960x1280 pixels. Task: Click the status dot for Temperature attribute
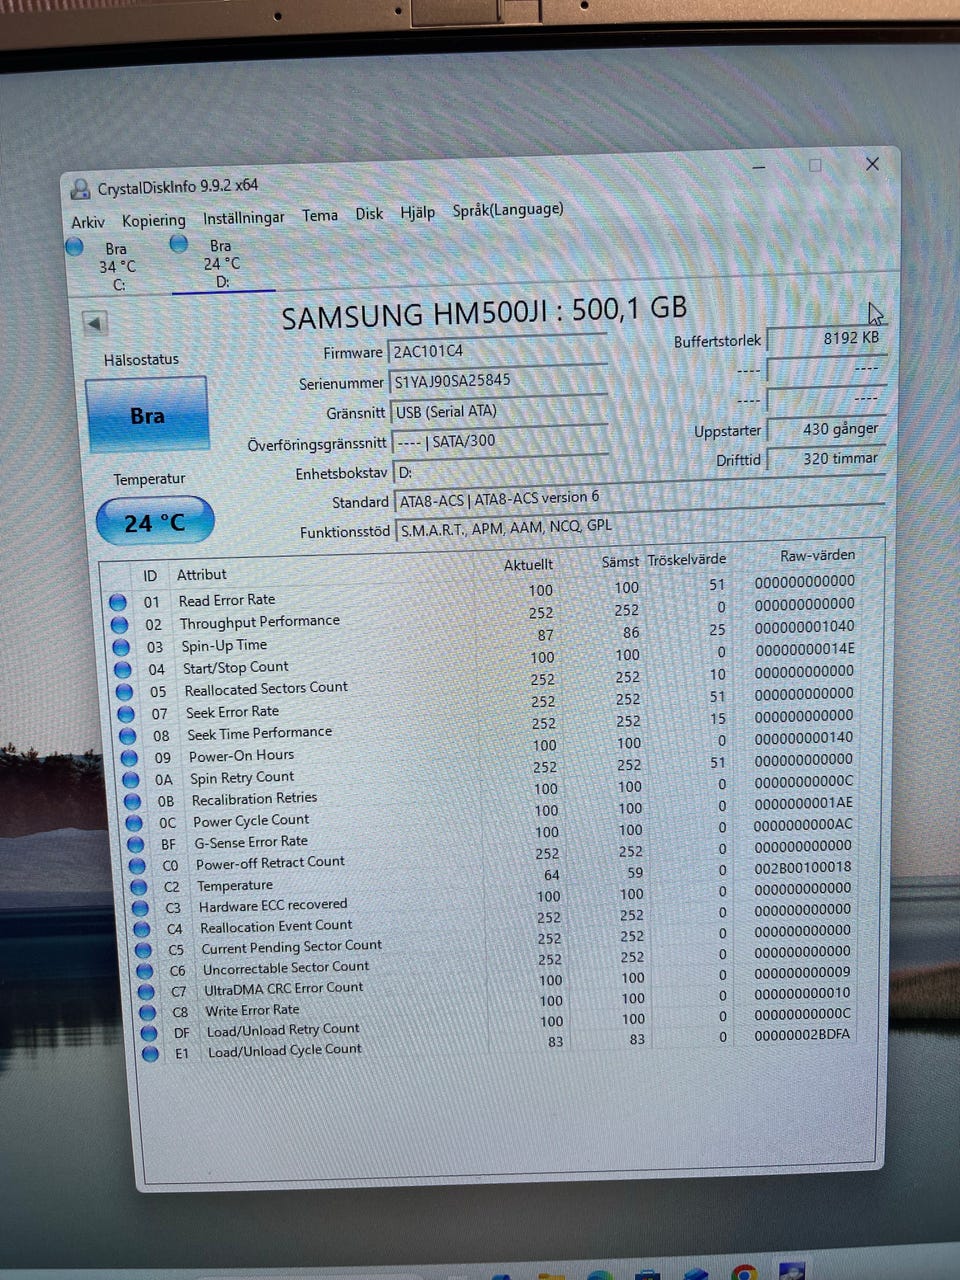pyautogui.click(x=139, y=887)
